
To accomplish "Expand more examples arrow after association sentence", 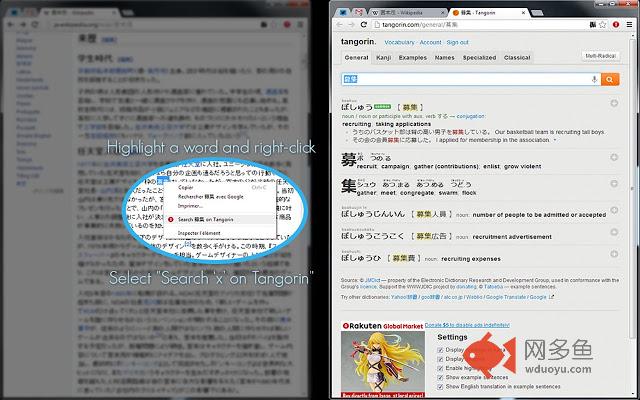I will [x=555, y=140].
